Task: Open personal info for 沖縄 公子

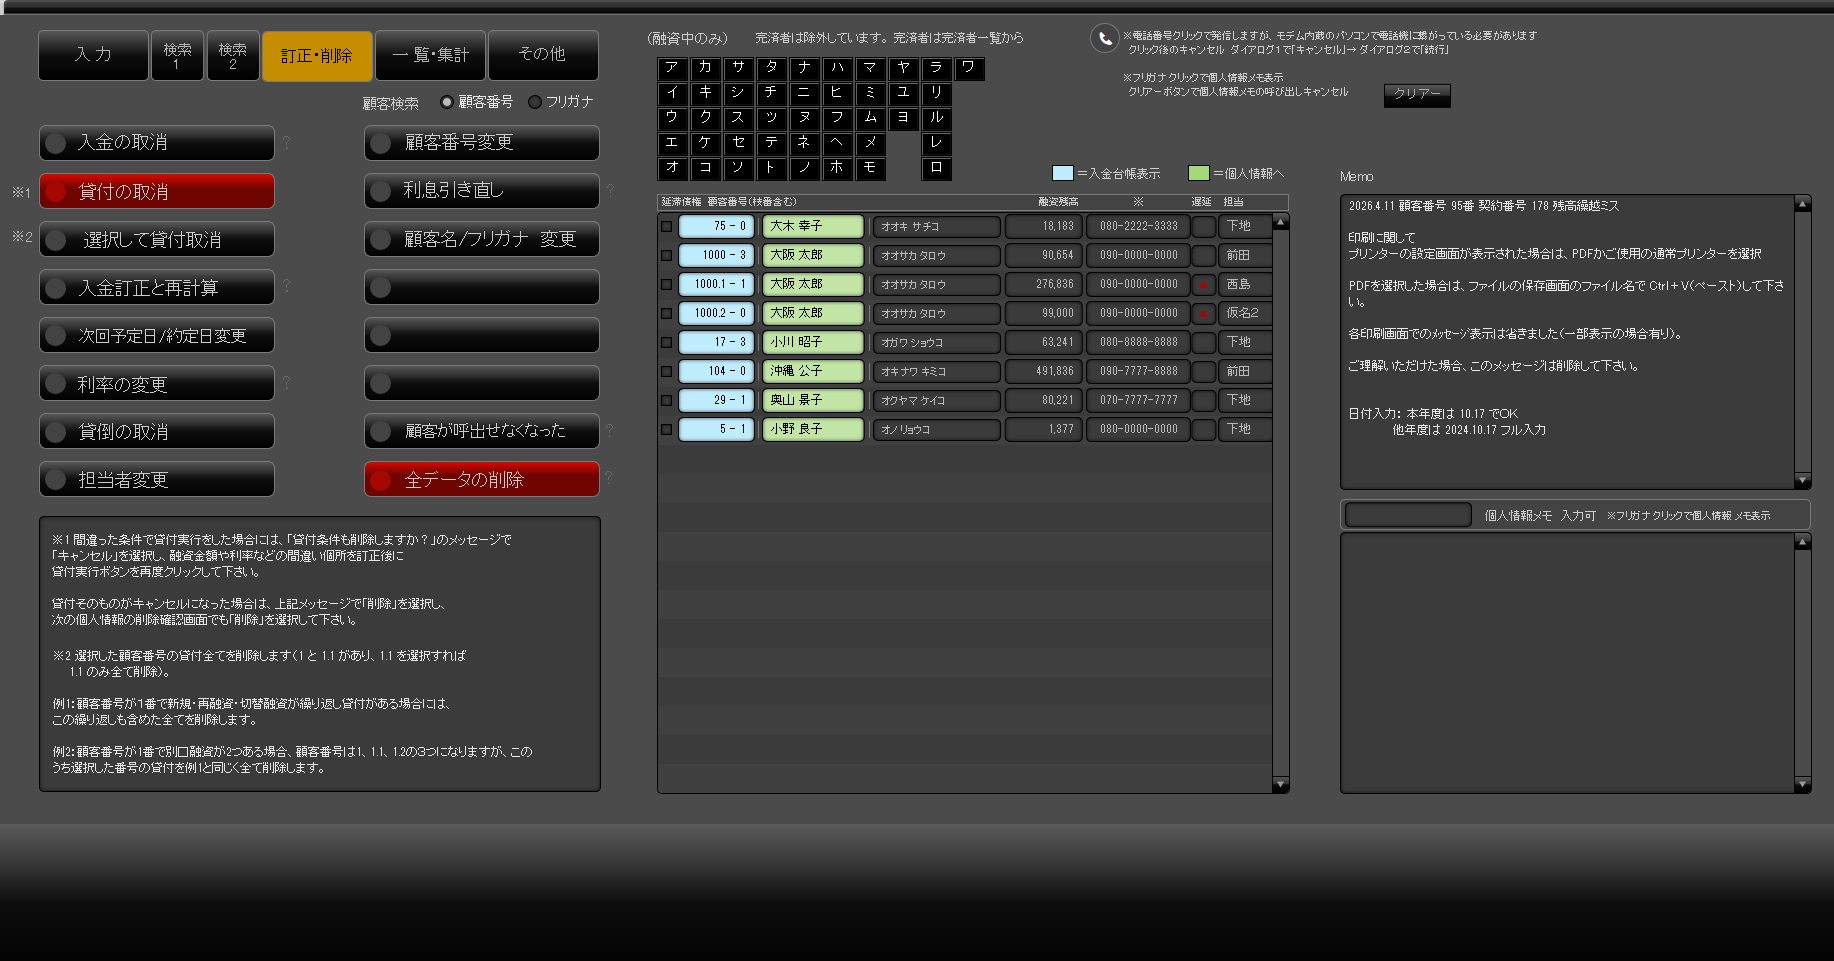Action: pyautogui.click(x=813, y=371)
